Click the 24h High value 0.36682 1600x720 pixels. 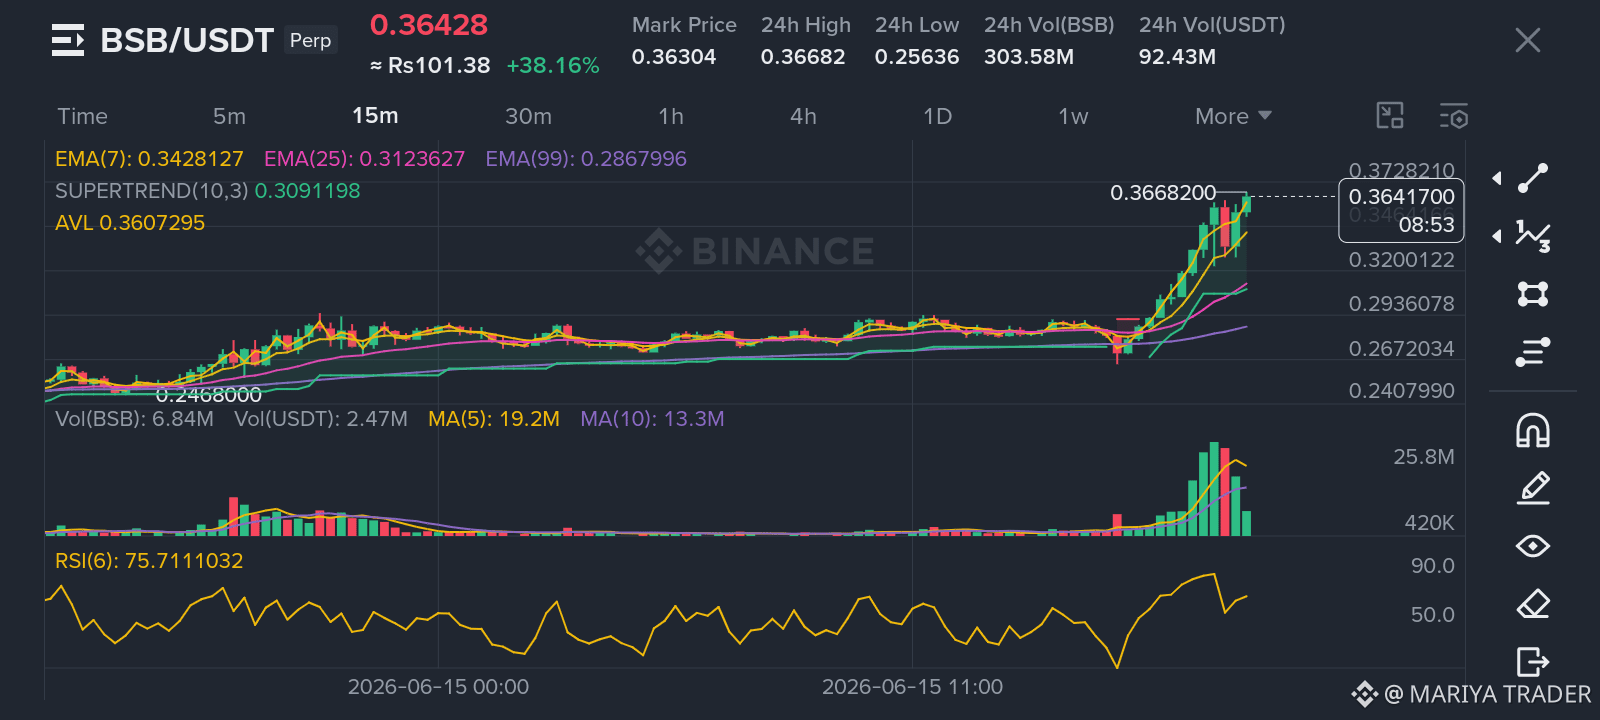[x=803, y=57]
